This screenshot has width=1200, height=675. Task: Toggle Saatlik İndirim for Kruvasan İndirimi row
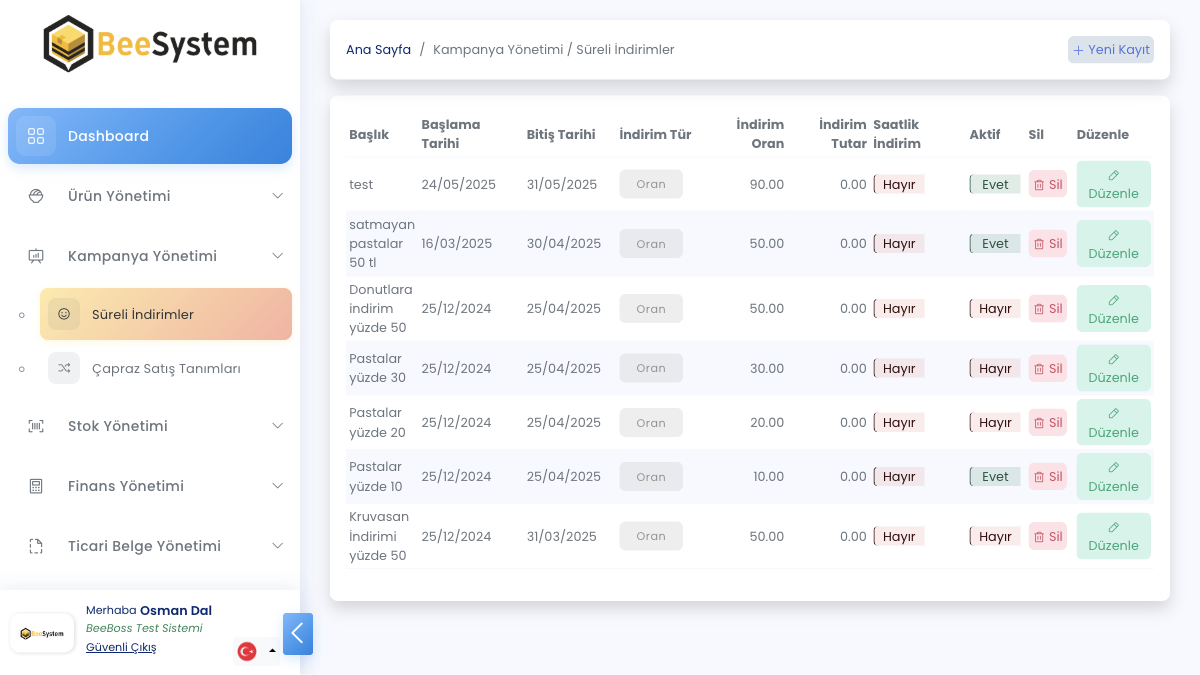[x=898, y=536]
